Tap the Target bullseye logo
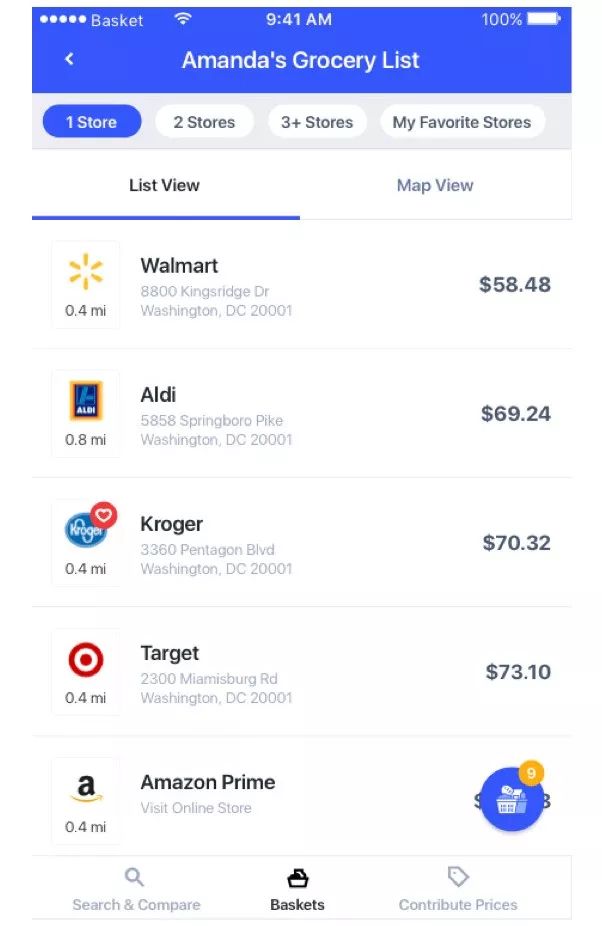Viewport: 602px width, 926px height. click(x=86, y=659)
